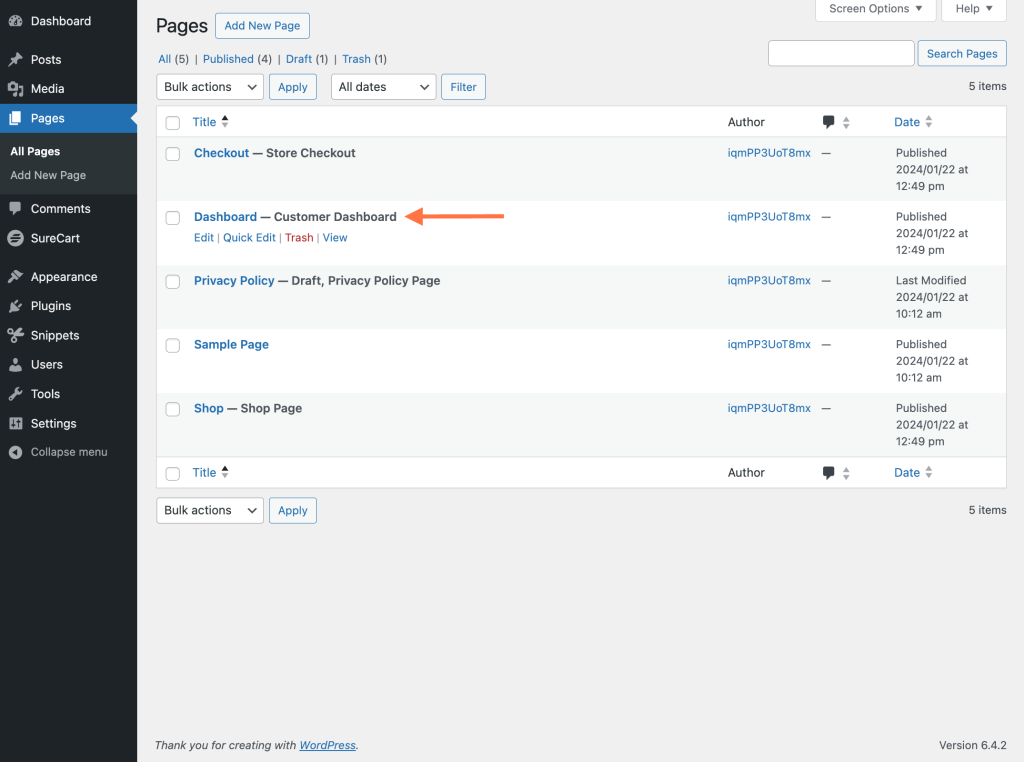
Task: Click inside the search pages field
Action: tap(840, 53)
